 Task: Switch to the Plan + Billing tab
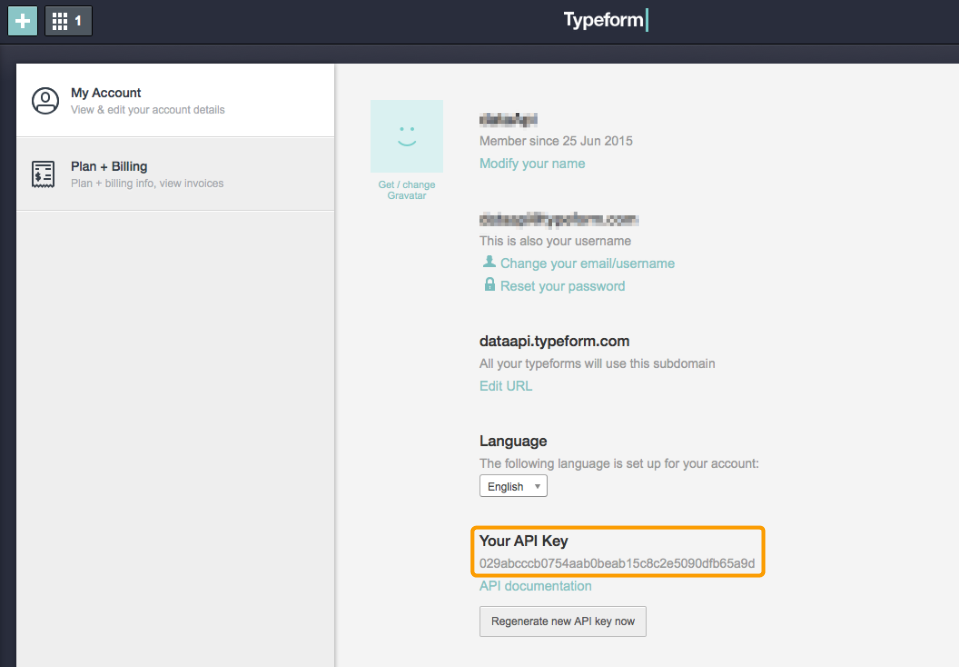pos(175,174)
